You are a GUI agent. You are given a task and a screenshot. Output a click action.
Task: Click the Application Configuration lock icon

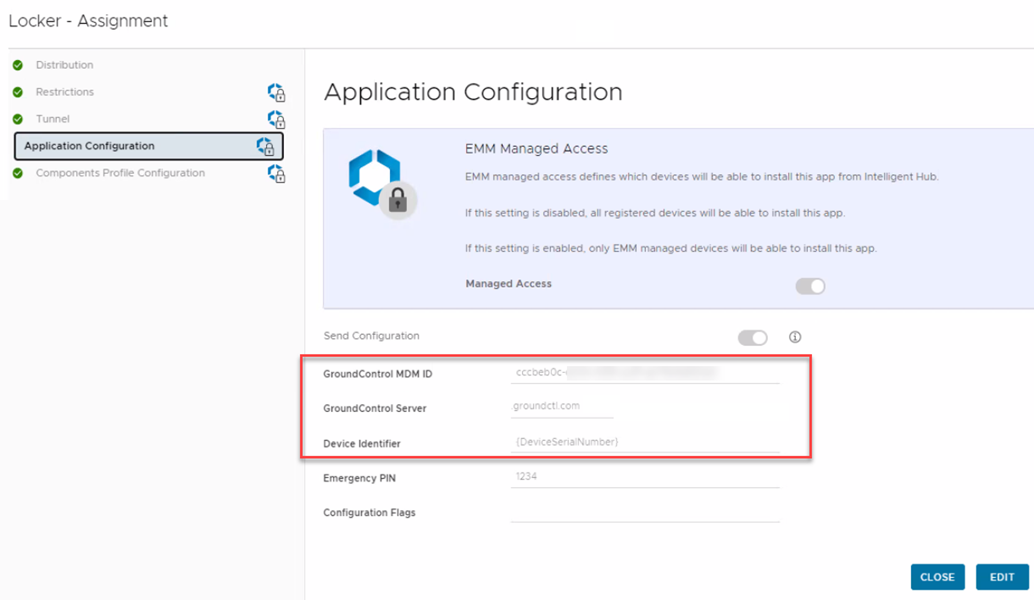[x=265, y=147]
